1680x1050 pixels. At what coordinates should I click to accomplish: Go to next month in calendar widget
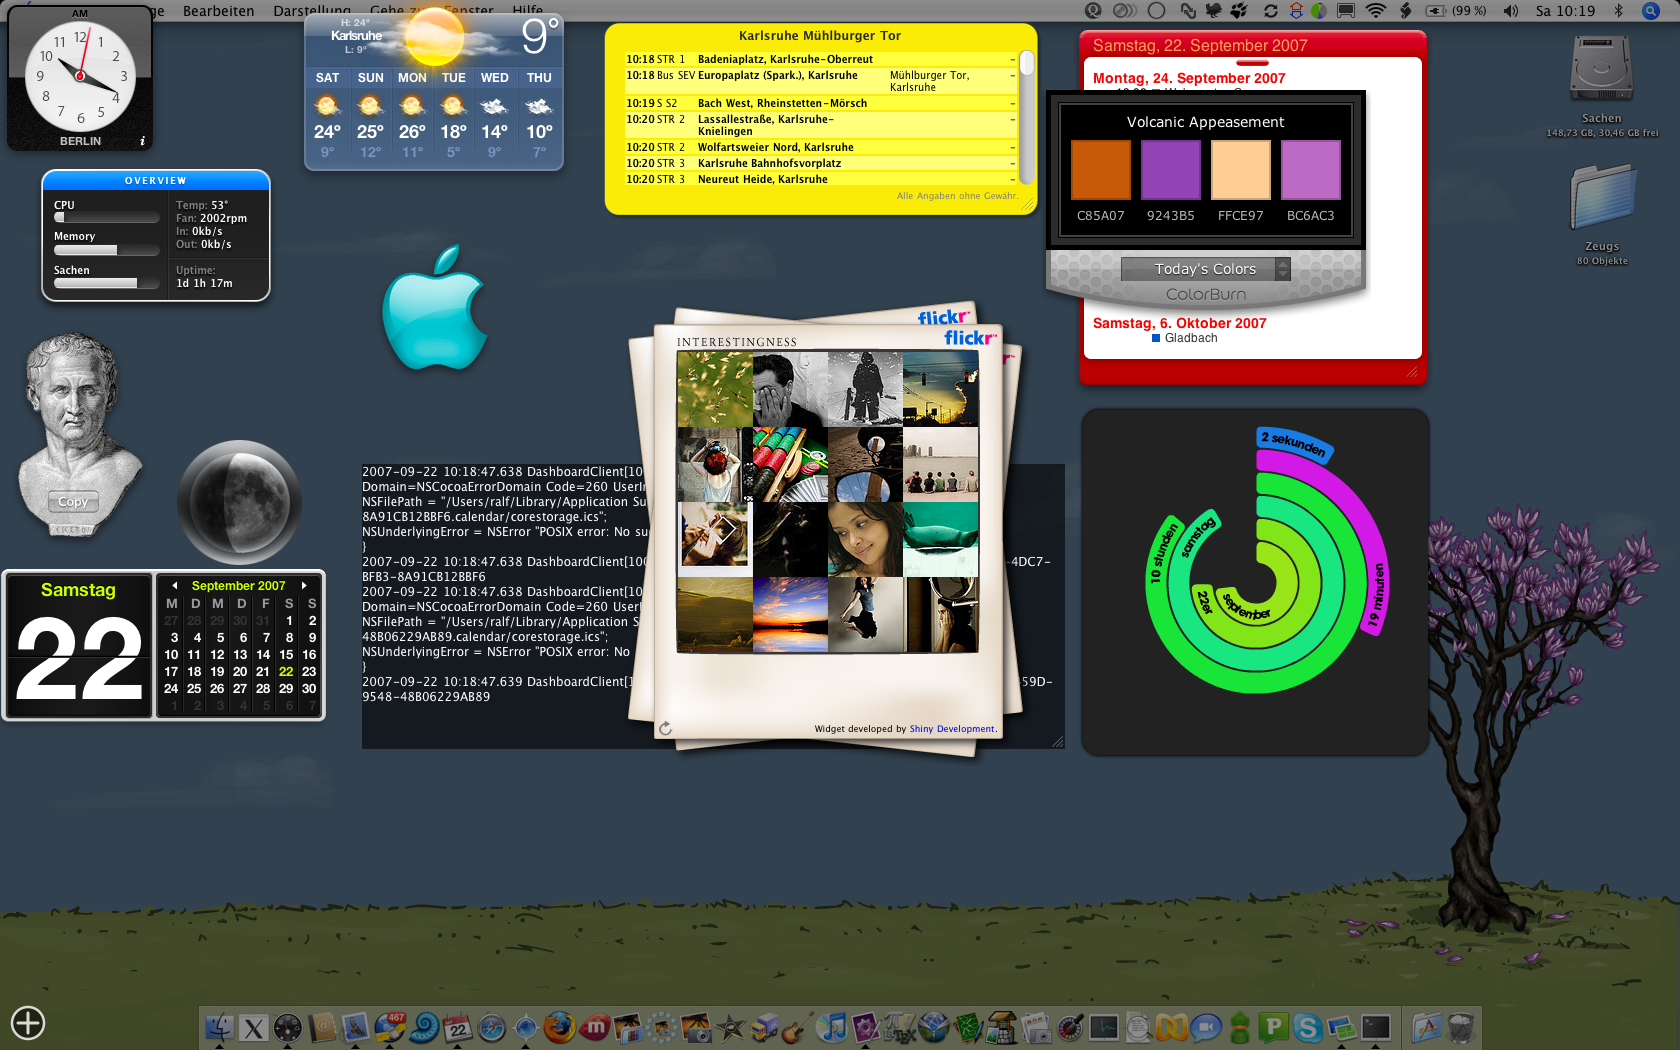click(x=304, y=586)
